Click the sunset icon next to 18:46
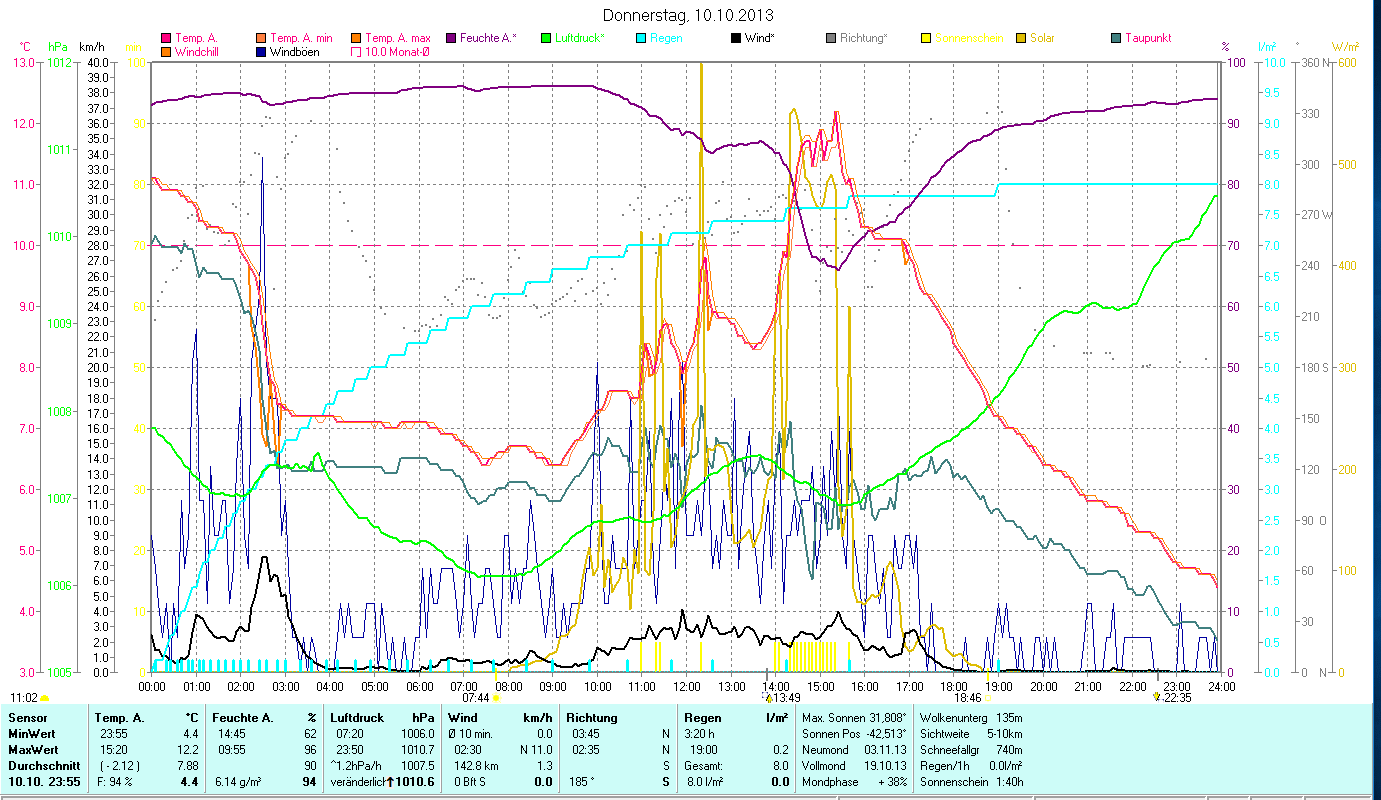Viewport: 1381px width, 800px height. coord(989,698)
